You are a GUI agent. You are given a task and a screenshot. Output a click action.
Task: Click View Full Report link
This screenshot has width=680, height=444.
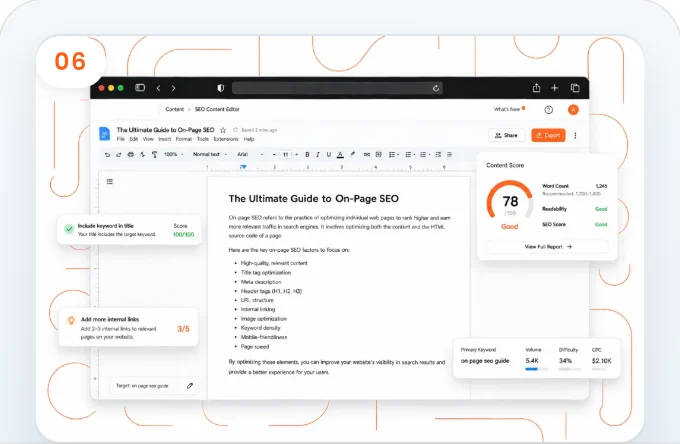coord(548,247)
